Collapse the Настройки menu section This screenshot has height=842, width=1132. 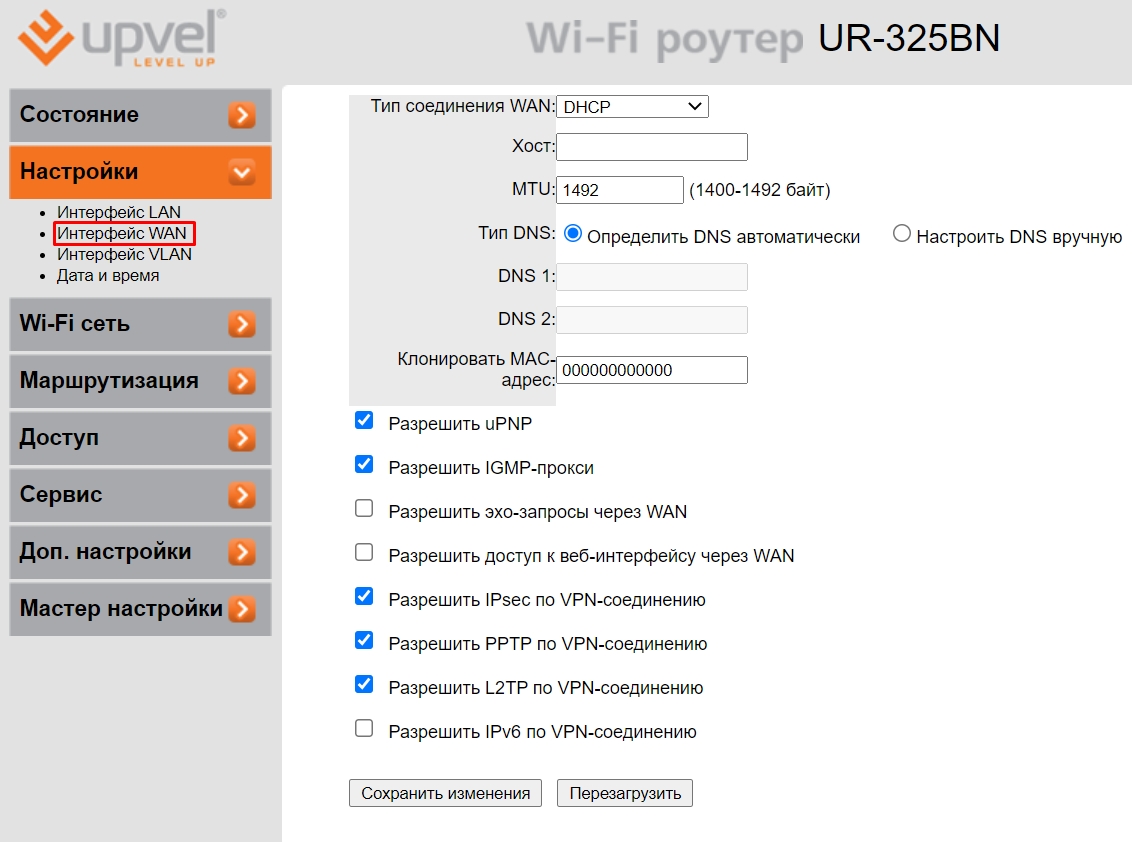(140, 172)
